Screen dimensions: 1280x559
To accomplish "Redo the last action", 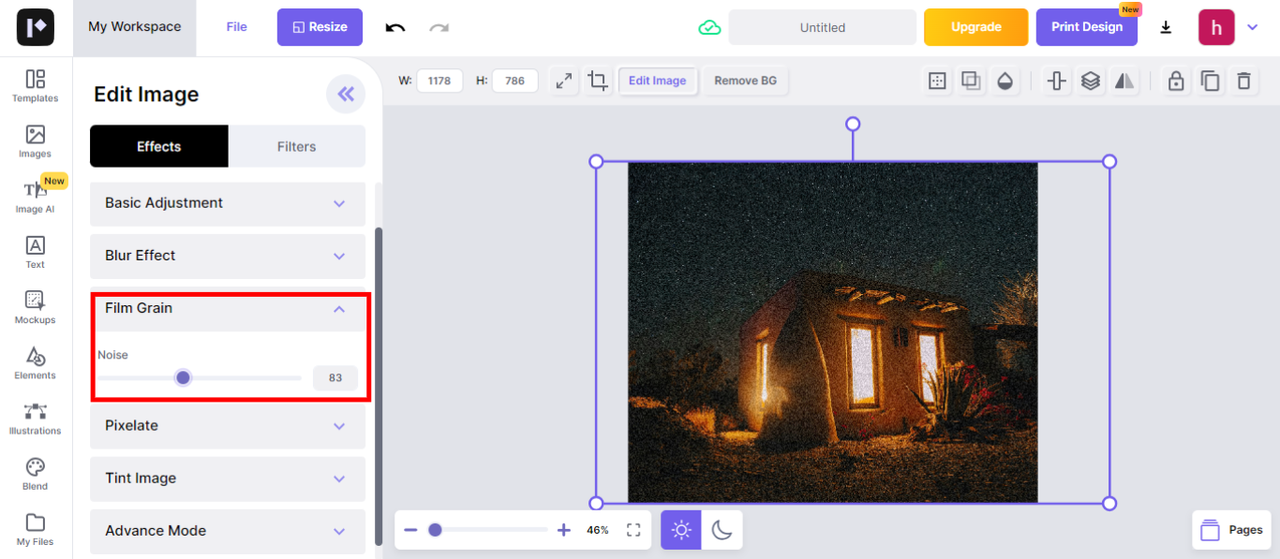I will (x=439, y=27).
